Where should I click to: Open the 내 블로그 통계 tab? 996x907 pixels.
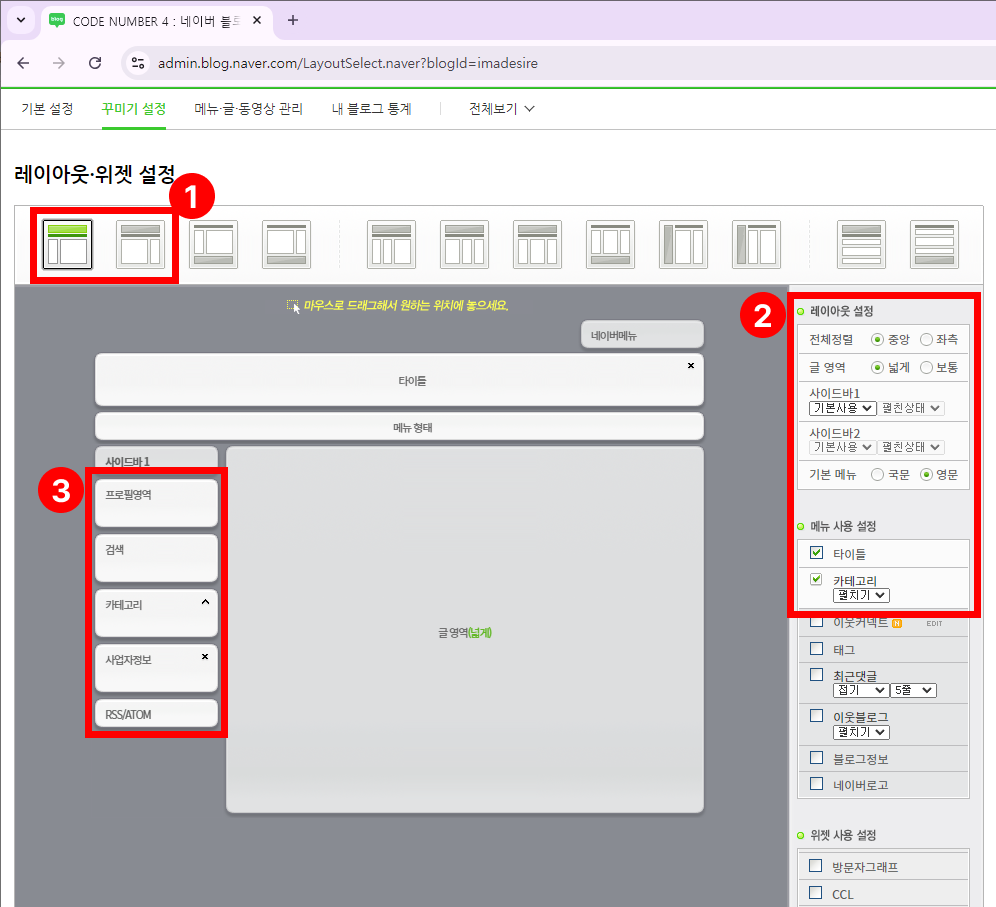click(x=371, y=109)
